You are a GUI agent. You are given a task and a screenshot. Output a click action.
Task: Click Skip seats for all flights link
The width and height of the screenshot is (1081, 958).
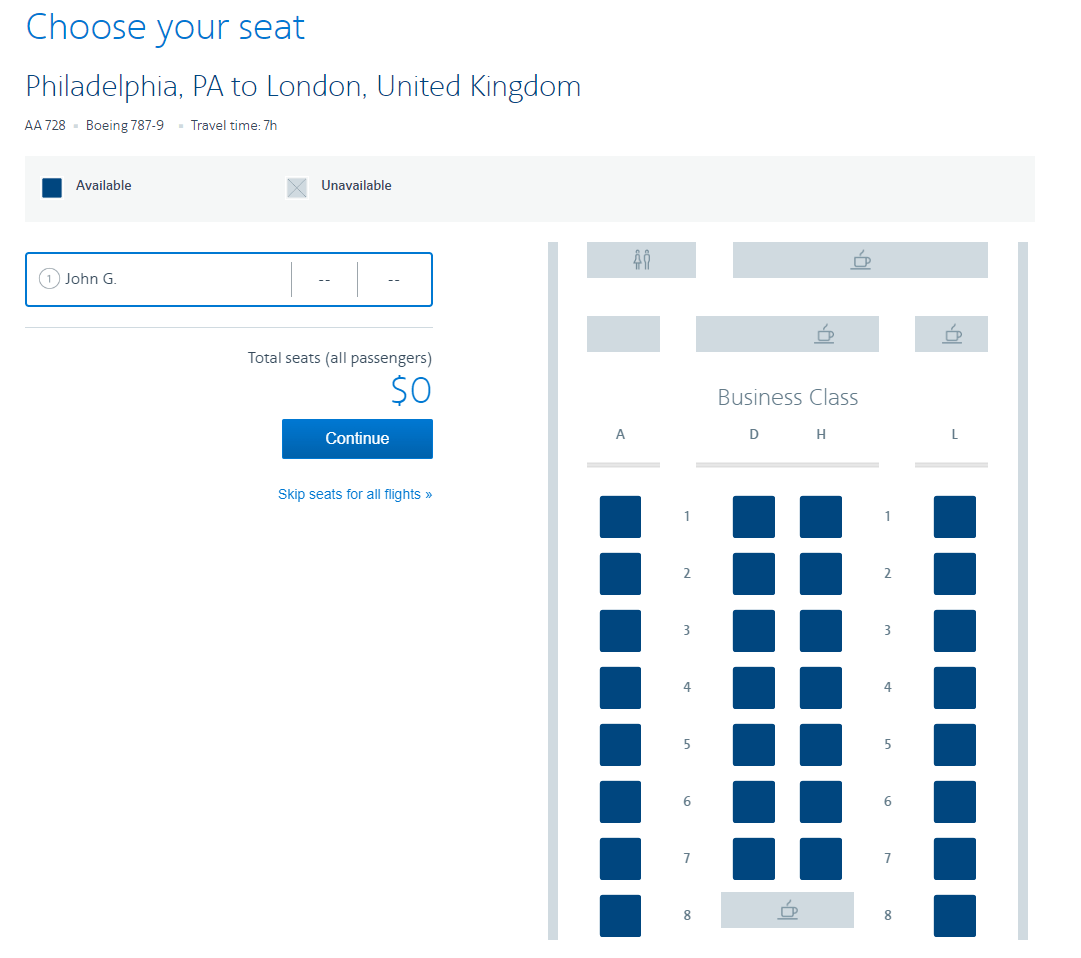pyautogui.click(x=355, y=494)
